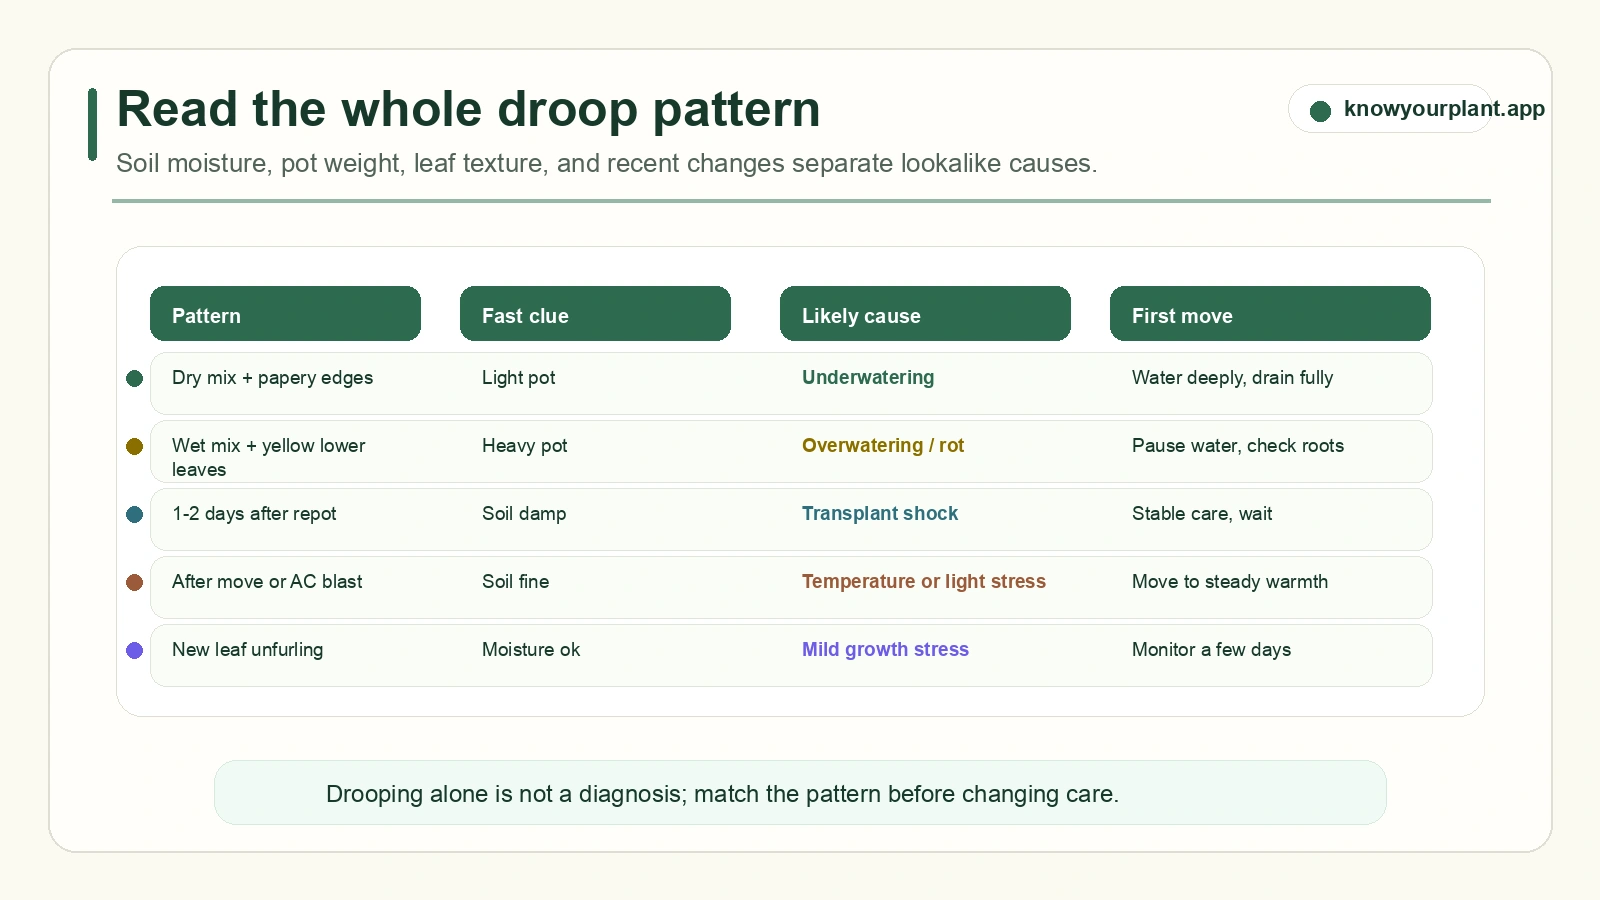
Task: Click the 'Moisture ok' cell
Action: (x=531, y=650)
